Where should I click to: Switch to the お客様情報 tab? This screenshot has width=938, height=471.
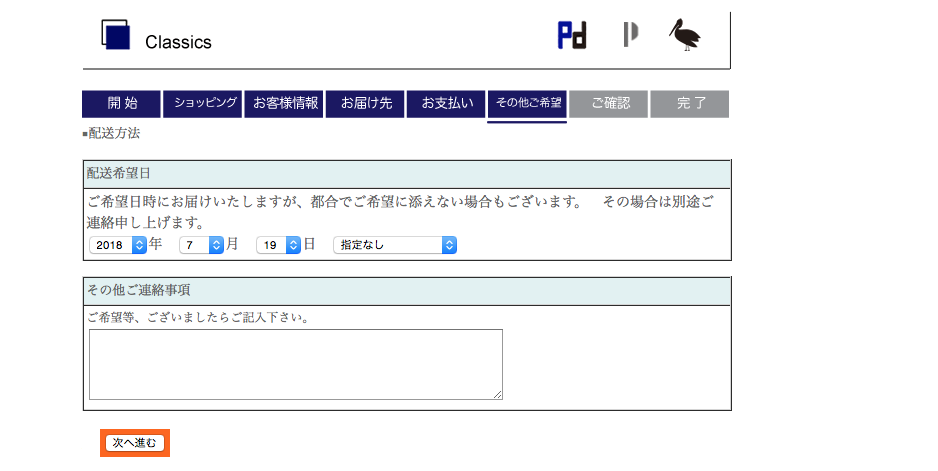pyautogui.click(x=284, y=104)
